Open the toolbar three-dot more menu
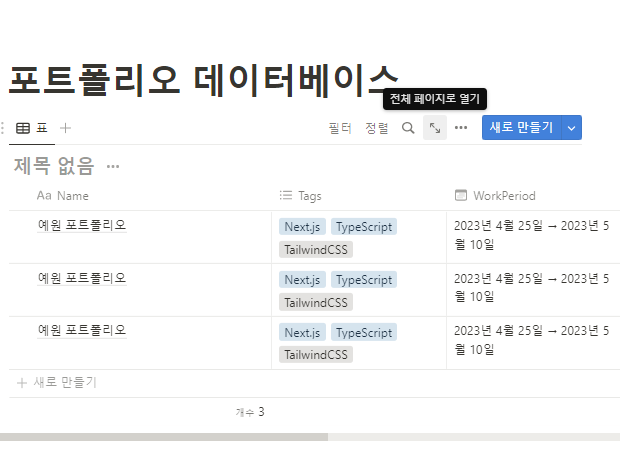Viewport: 620px width, 474px height. pos(461,128)
